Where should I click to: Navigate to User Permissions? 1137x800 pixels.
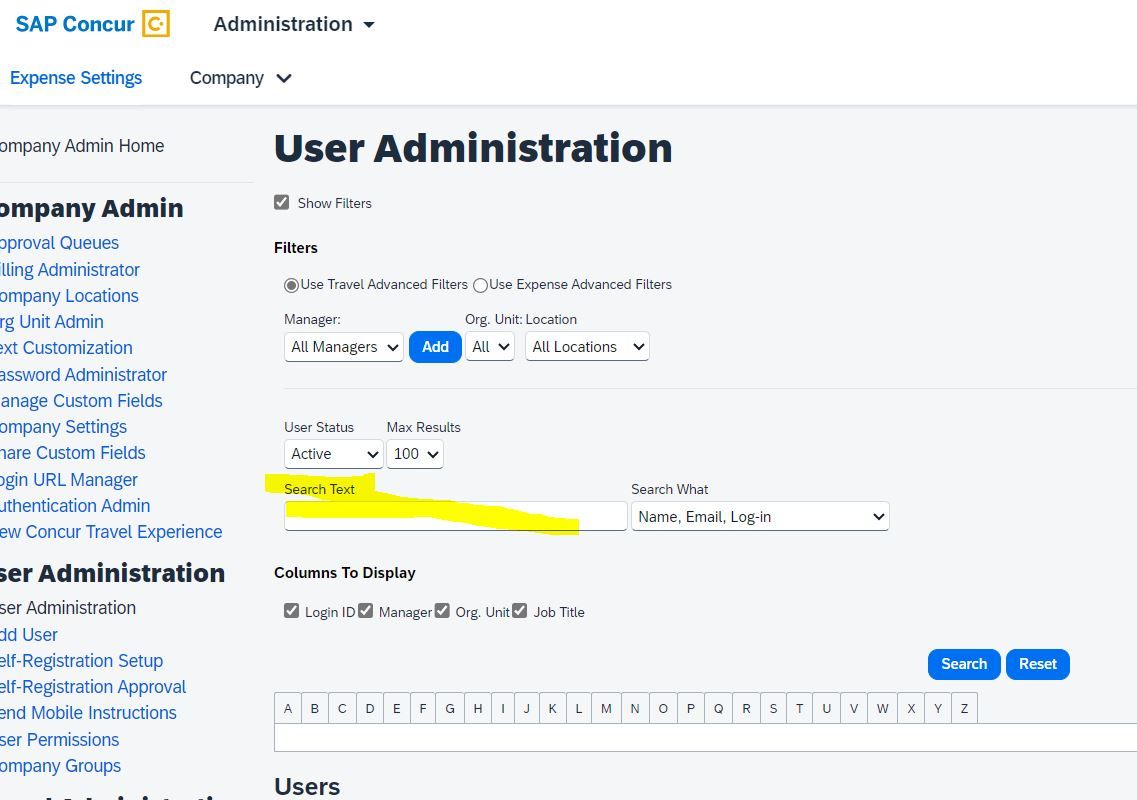60,739
